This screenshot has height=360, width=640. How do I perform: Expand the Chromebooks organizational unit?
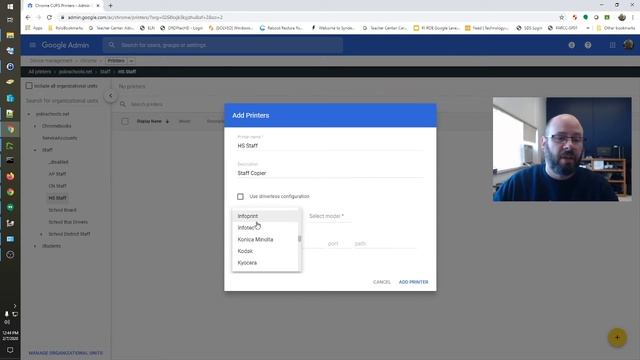[35, 126]
